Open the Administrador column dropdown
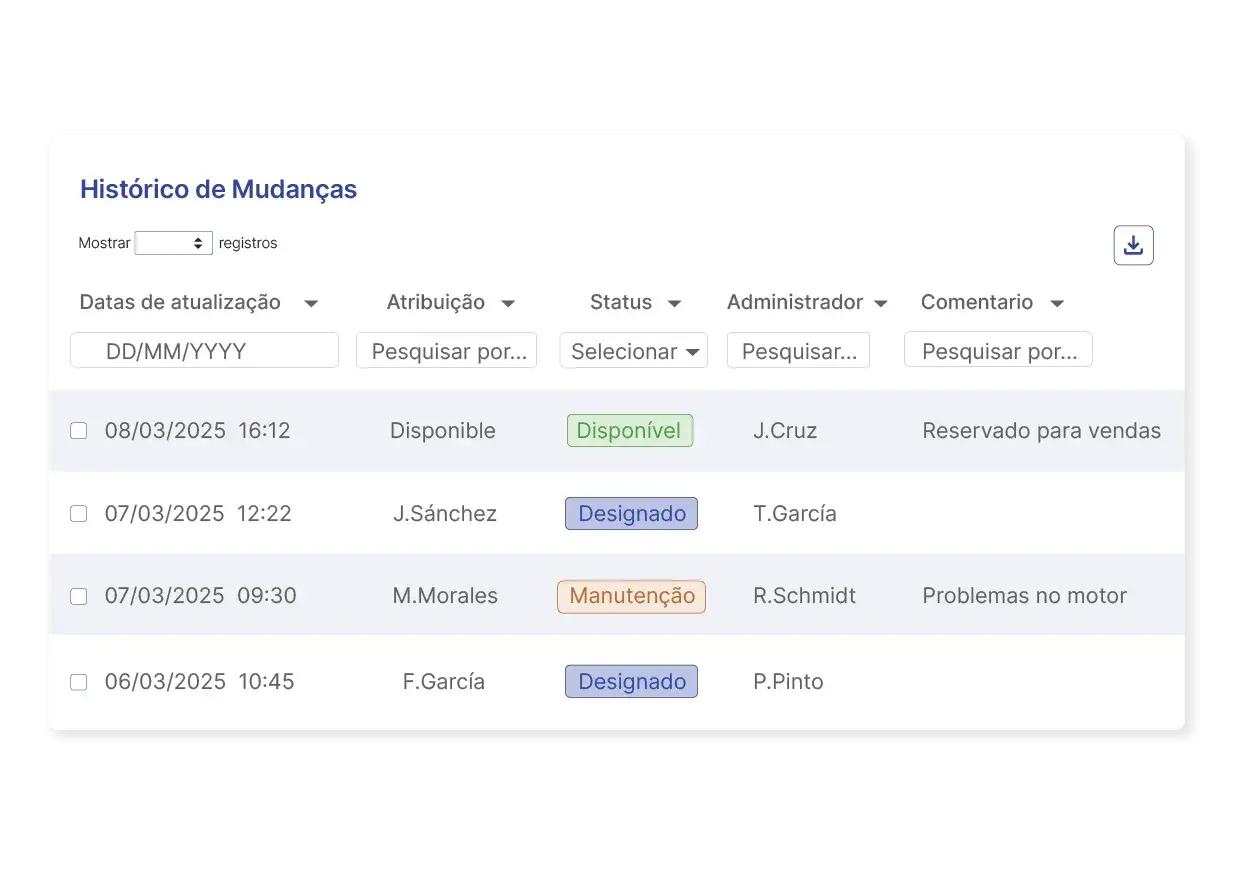Viewport: 1234px width, 894px height. (881, 302)
